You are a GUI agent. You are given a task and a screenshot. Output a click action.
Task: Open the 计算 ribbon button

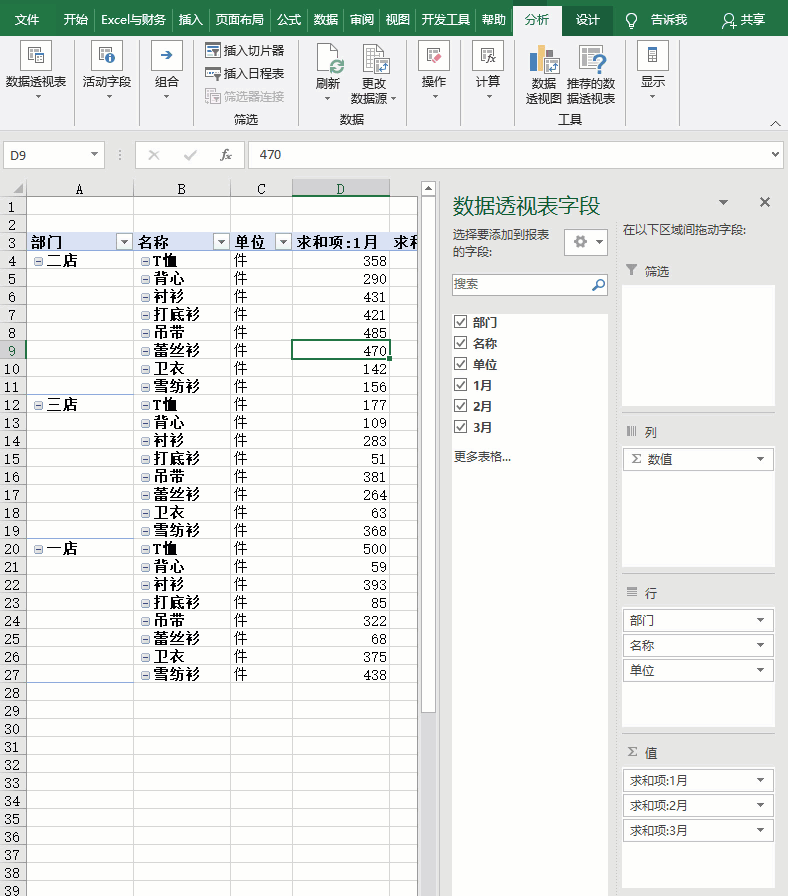pyautogui.click(x=488, y=70)
